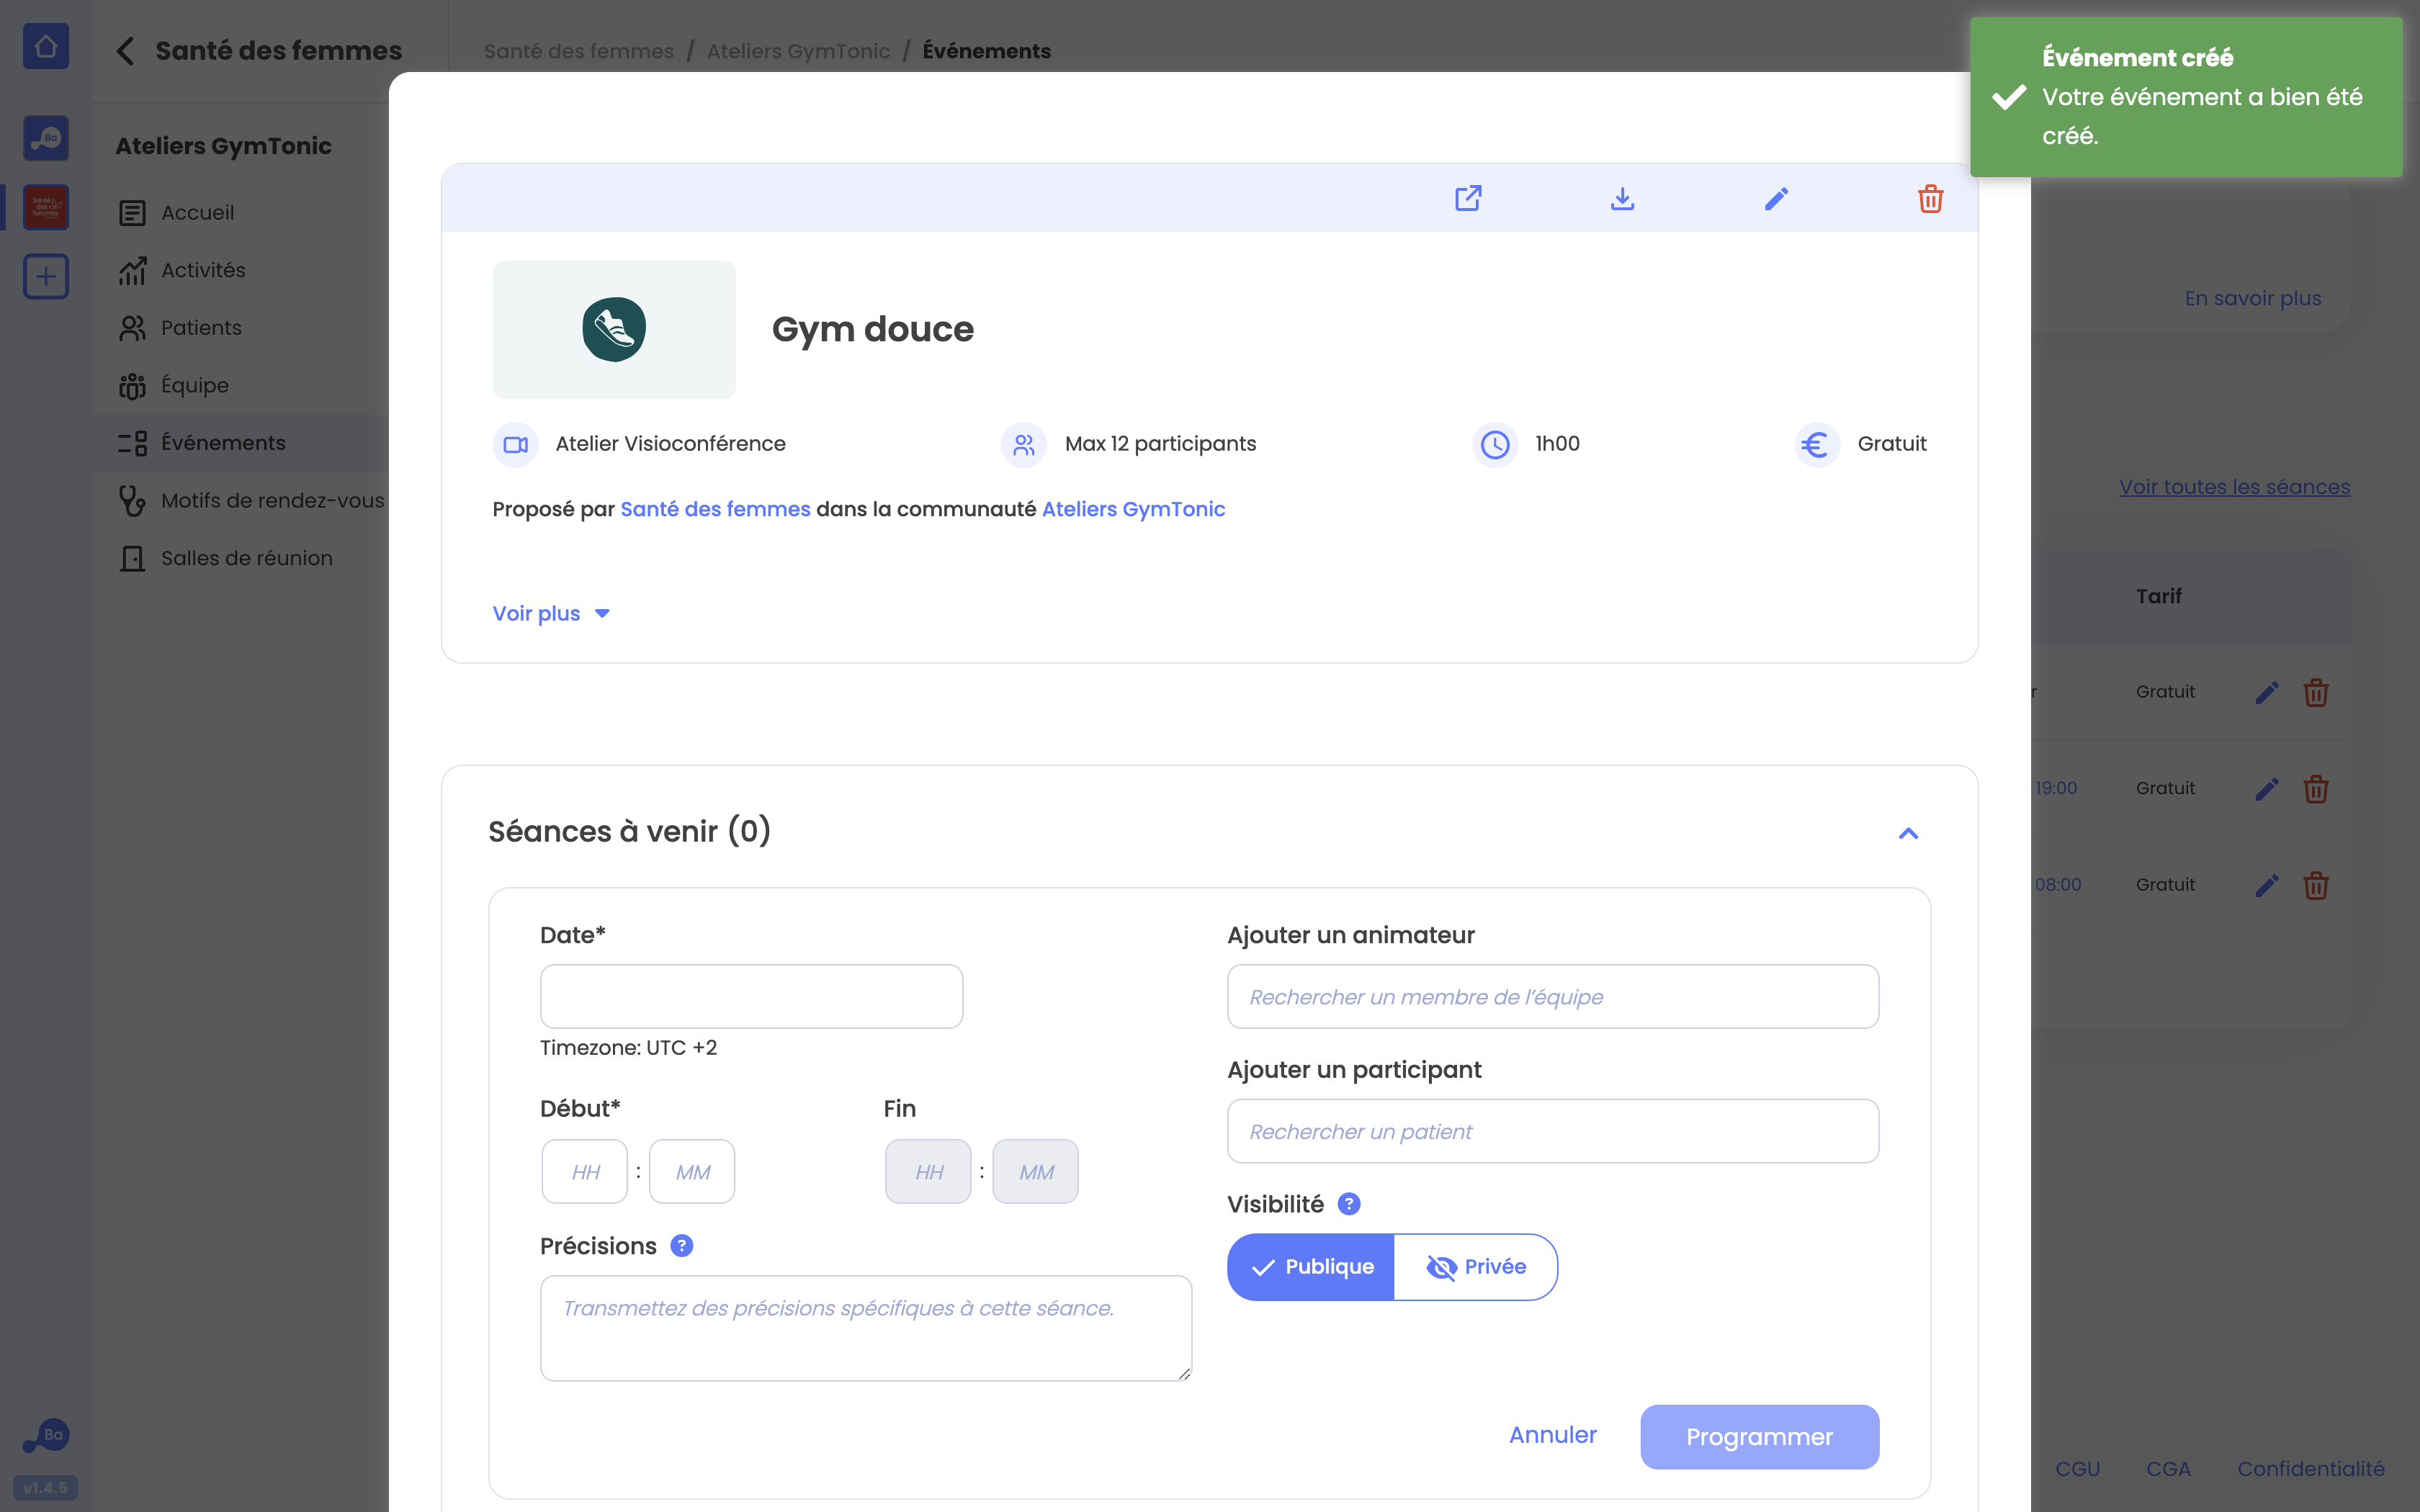The width and height of the screenshot is (2420, 1512).
Task: Delete the session row ending at 19:00
Action: 2316,789
